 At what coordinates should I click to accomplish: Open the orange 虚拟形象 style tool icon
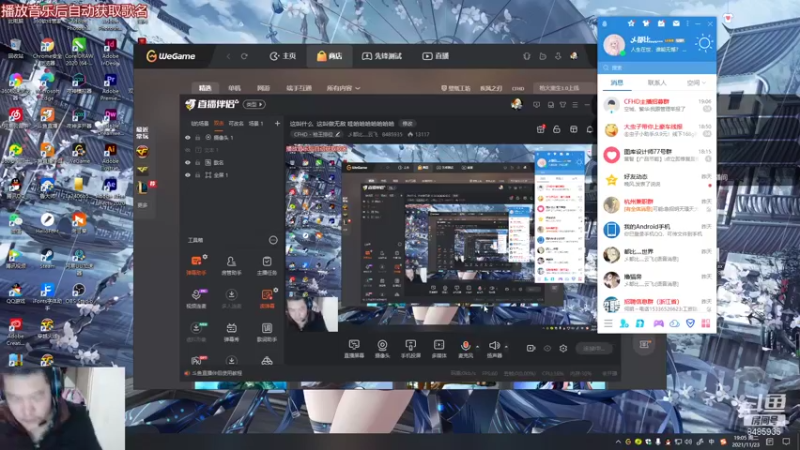click(x=267, y=298)
